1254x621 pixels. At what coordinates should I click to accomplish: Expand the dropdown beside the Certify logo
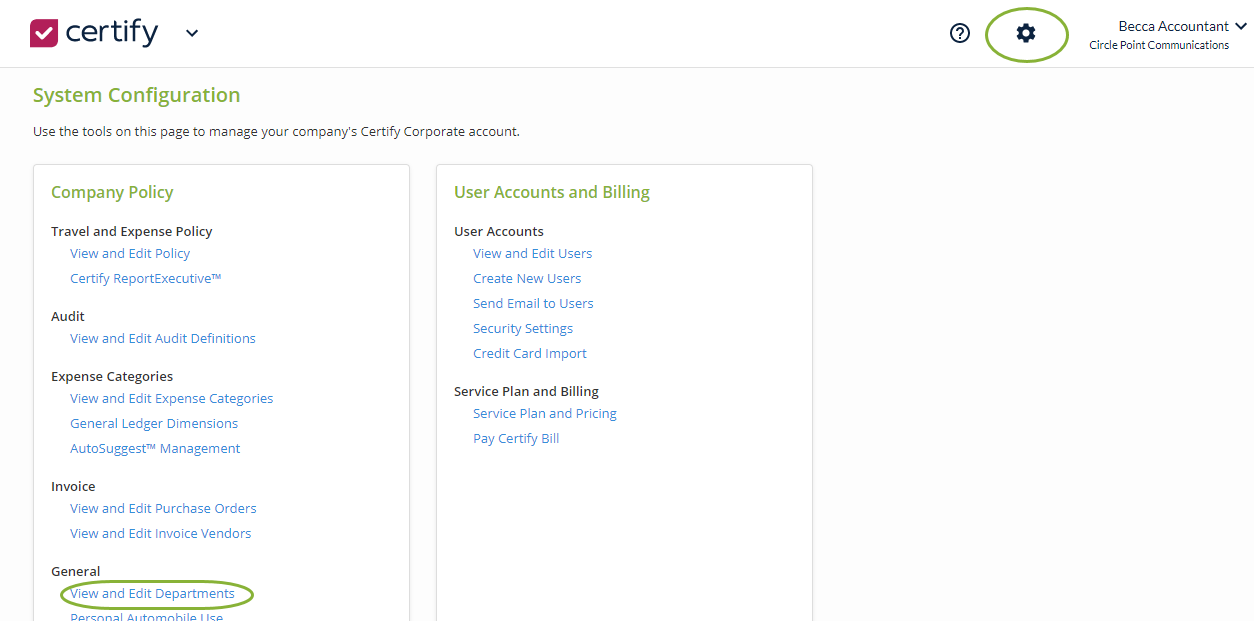pos(190,33)
